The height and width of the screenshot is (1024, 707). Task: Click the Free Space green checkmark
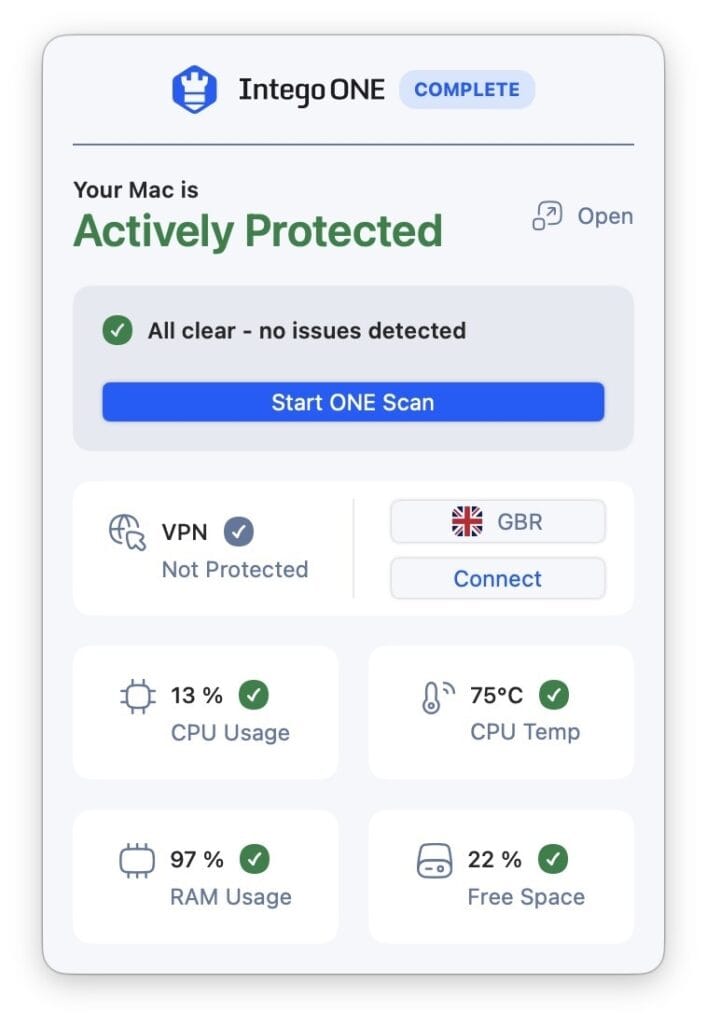(x=553, y=858)
